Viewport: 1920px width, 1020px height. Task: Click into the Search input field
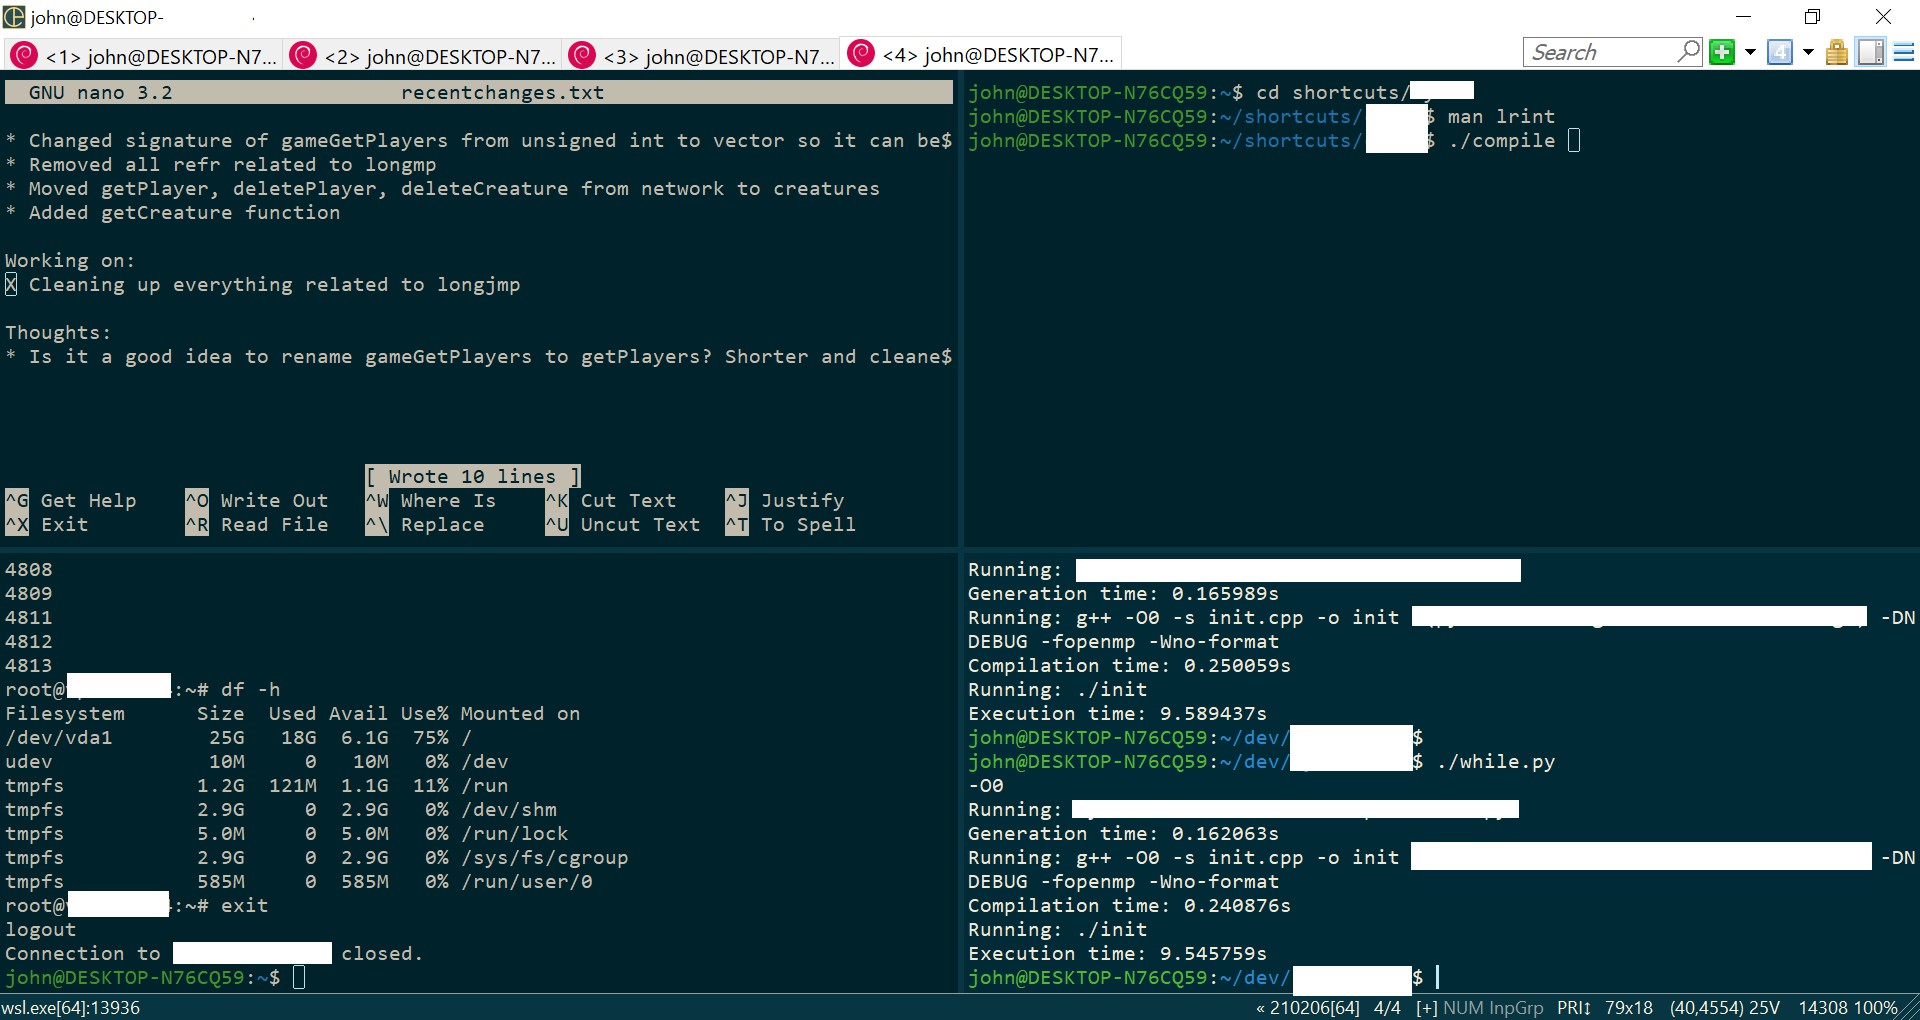(1598, 52)
